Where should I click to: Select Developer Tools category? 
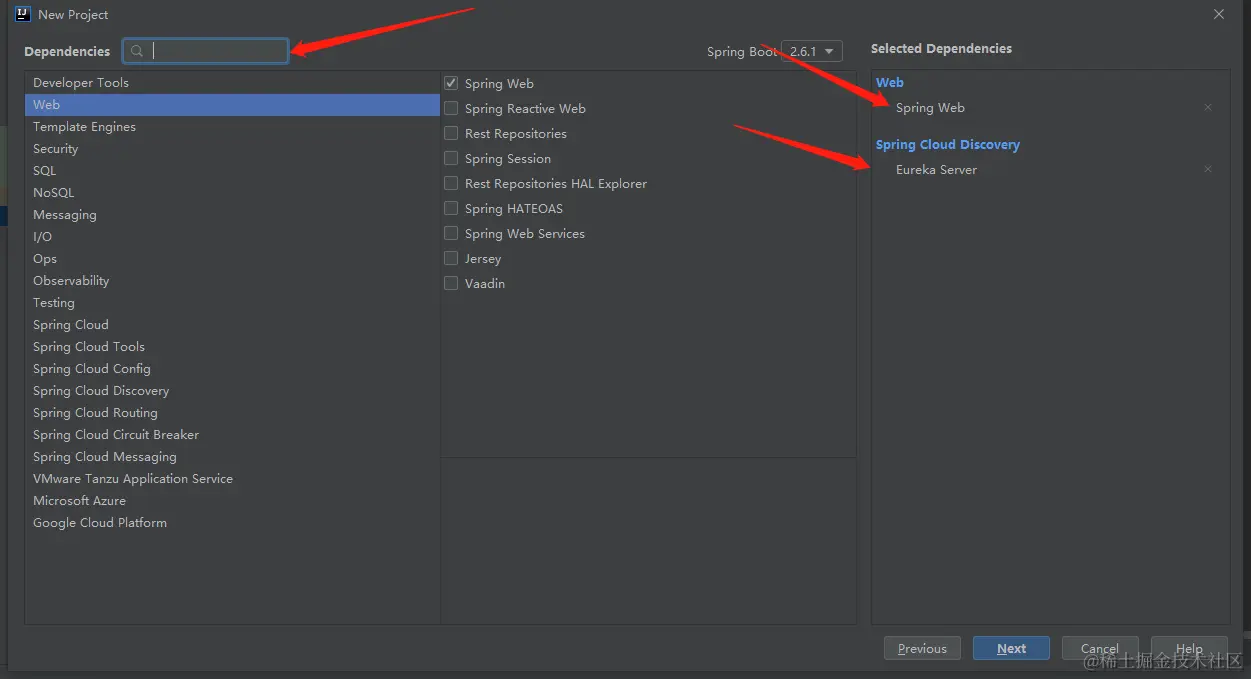point(232,82)
